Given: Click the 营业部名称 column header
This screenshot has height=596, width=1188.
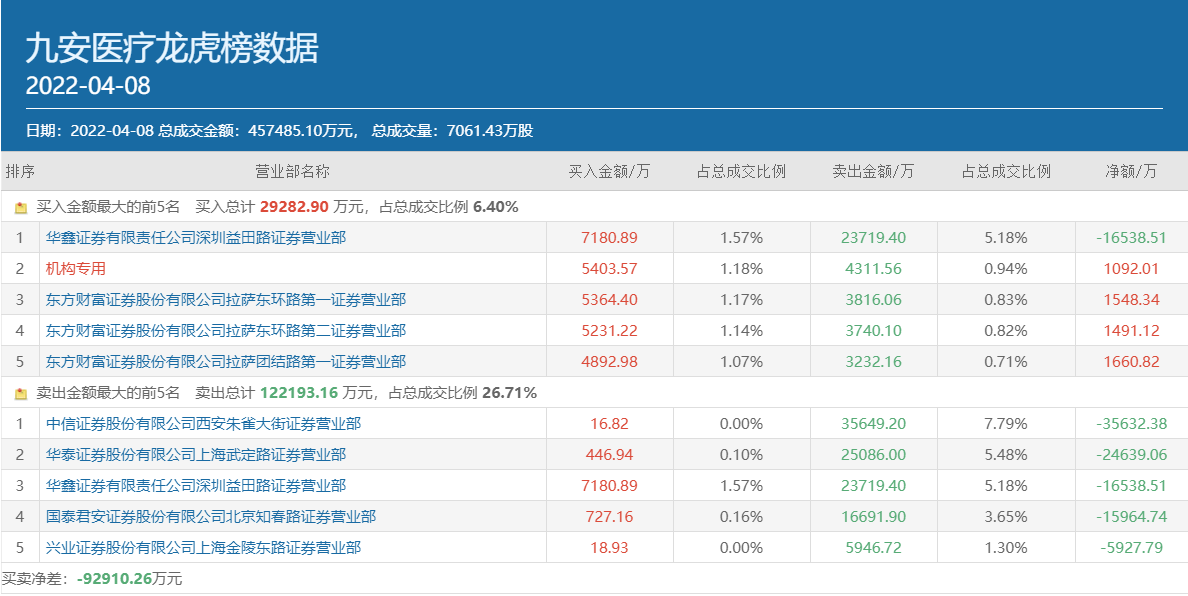Looking at the screenshot, I should coord(293,171).
